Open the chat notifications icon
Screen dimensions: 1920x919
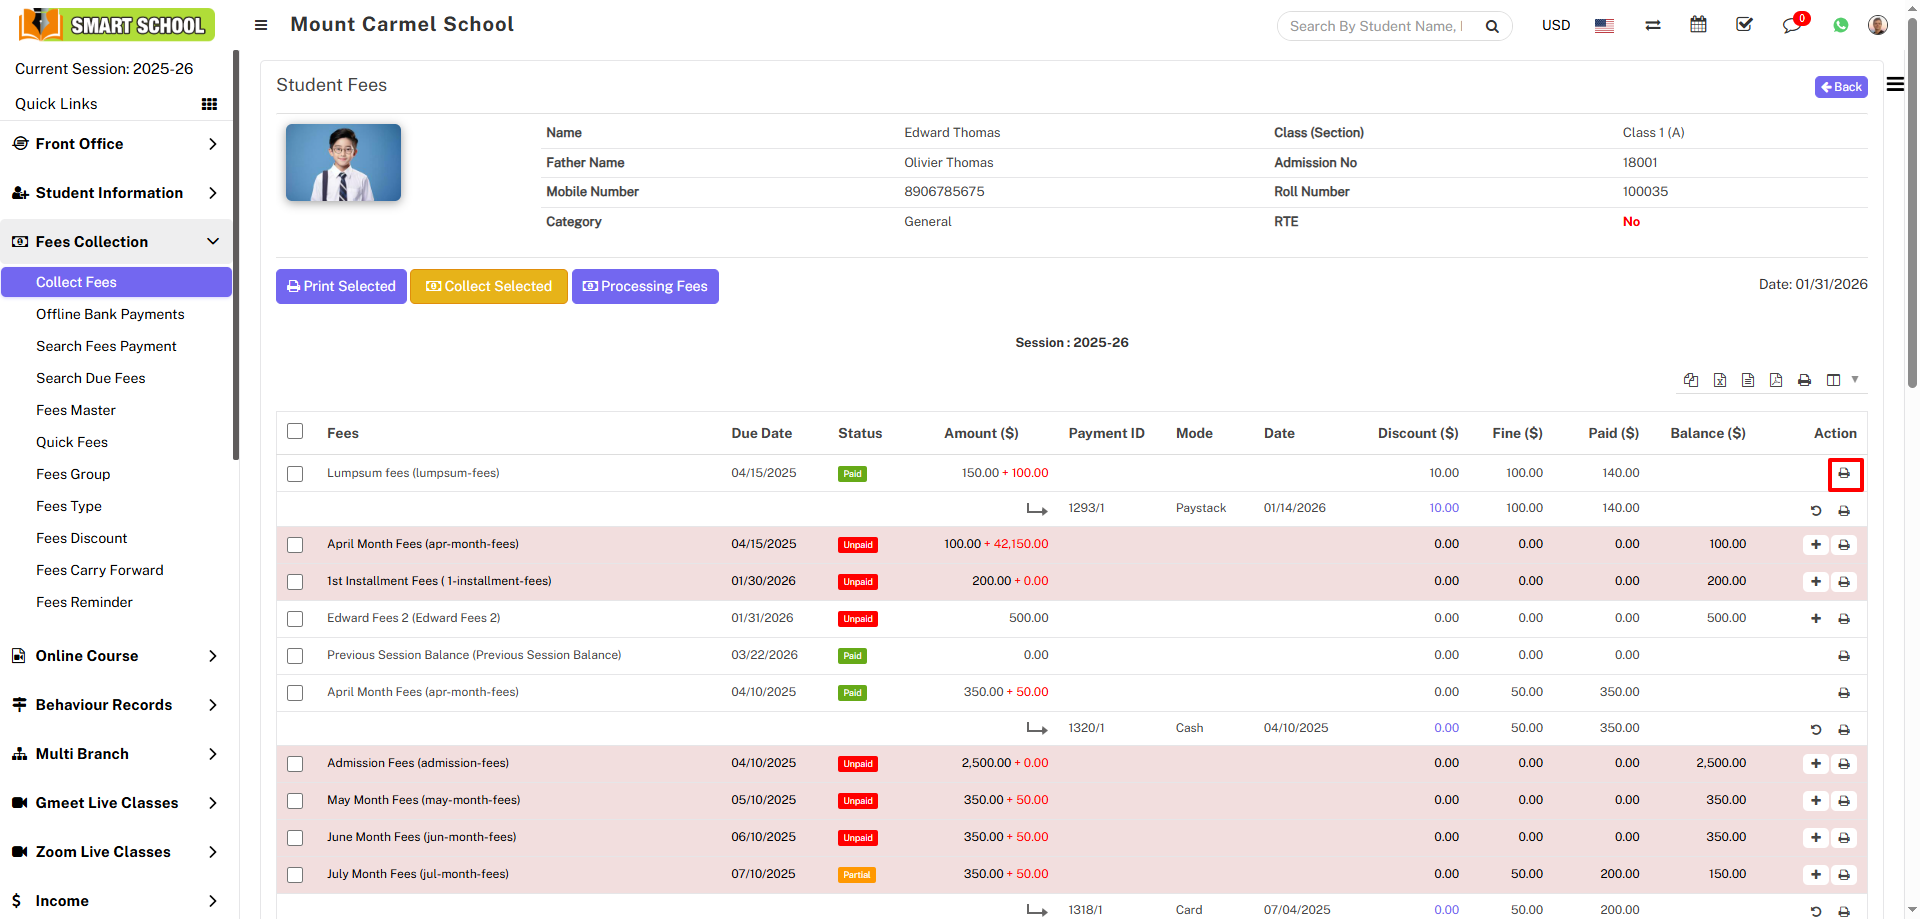tap(1791, 25)
